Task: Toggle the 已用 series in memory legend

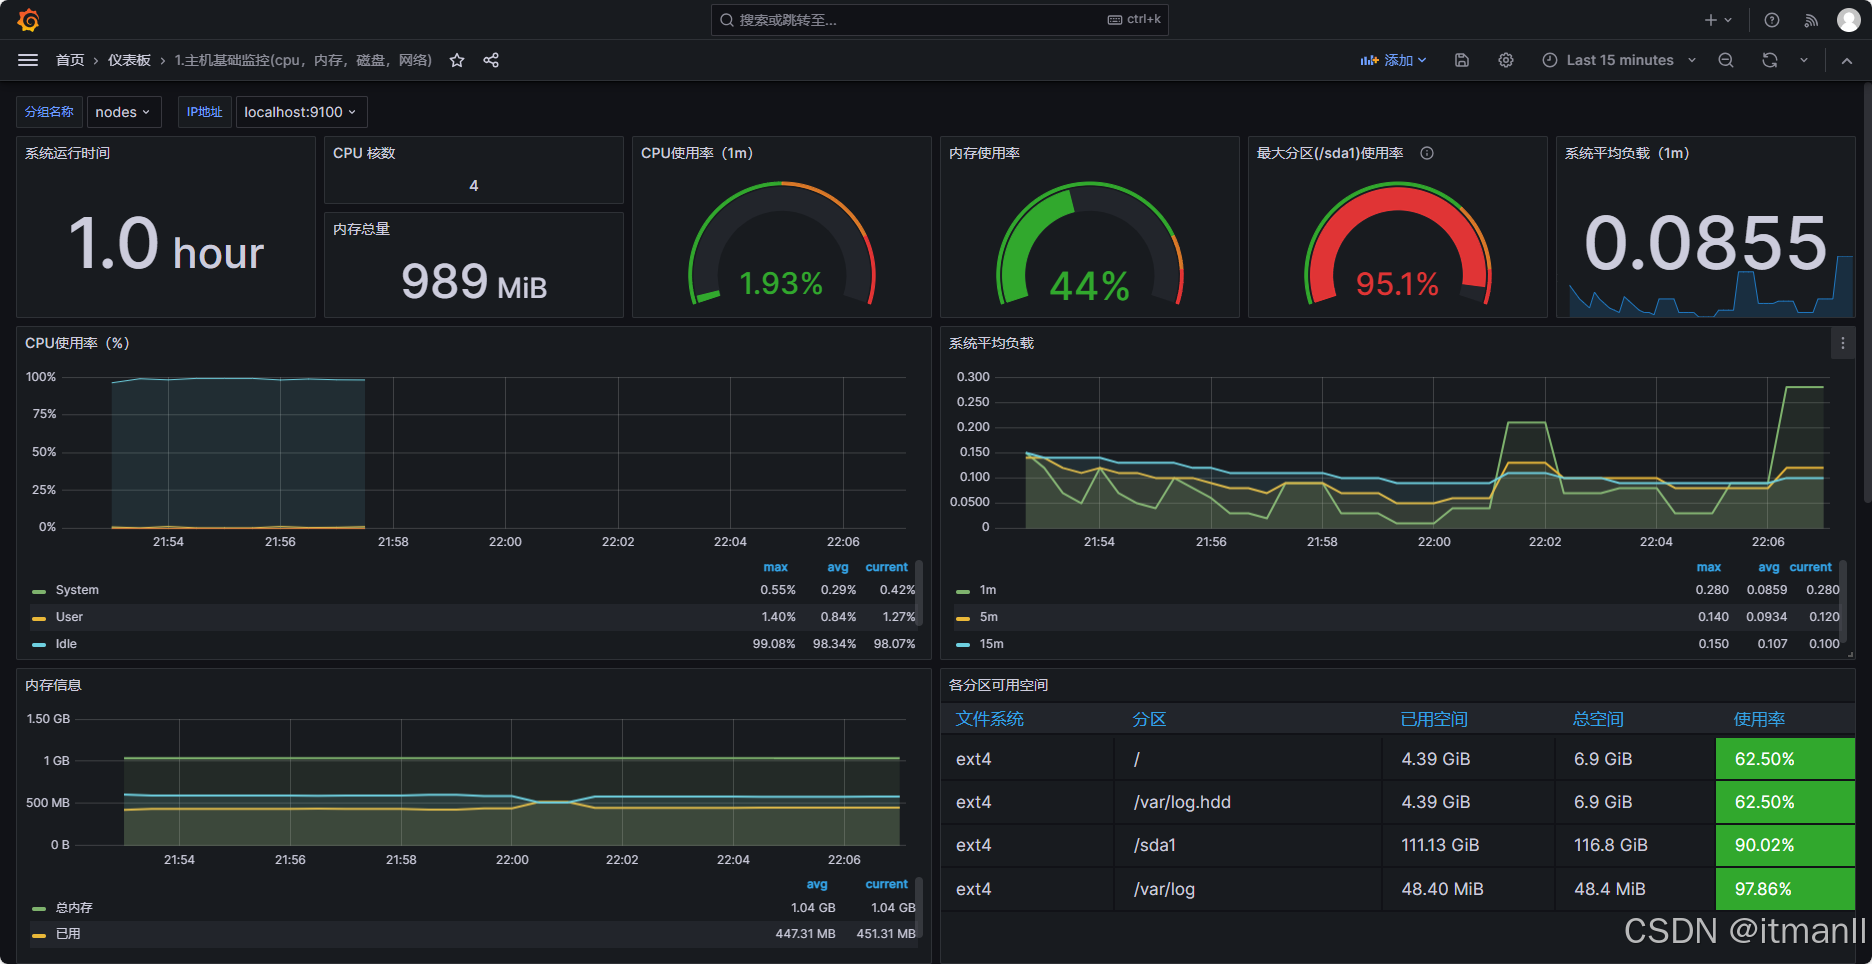Action: coord(68,934)
